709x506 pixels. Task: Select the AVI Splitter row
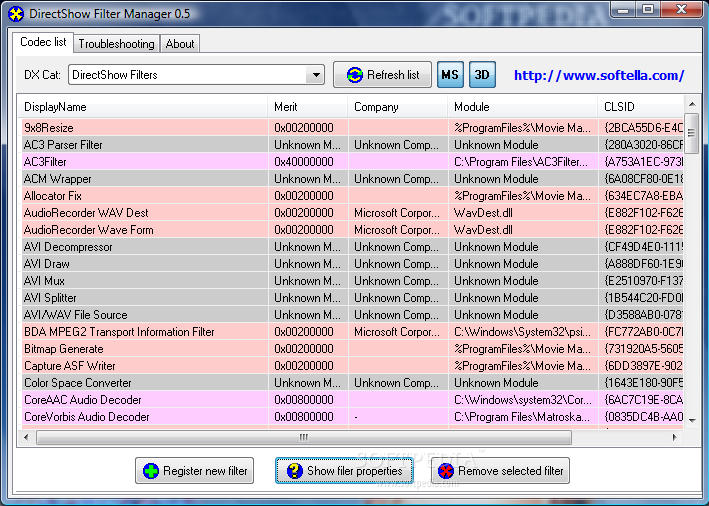pyautogui.click(x=352, y=298)
